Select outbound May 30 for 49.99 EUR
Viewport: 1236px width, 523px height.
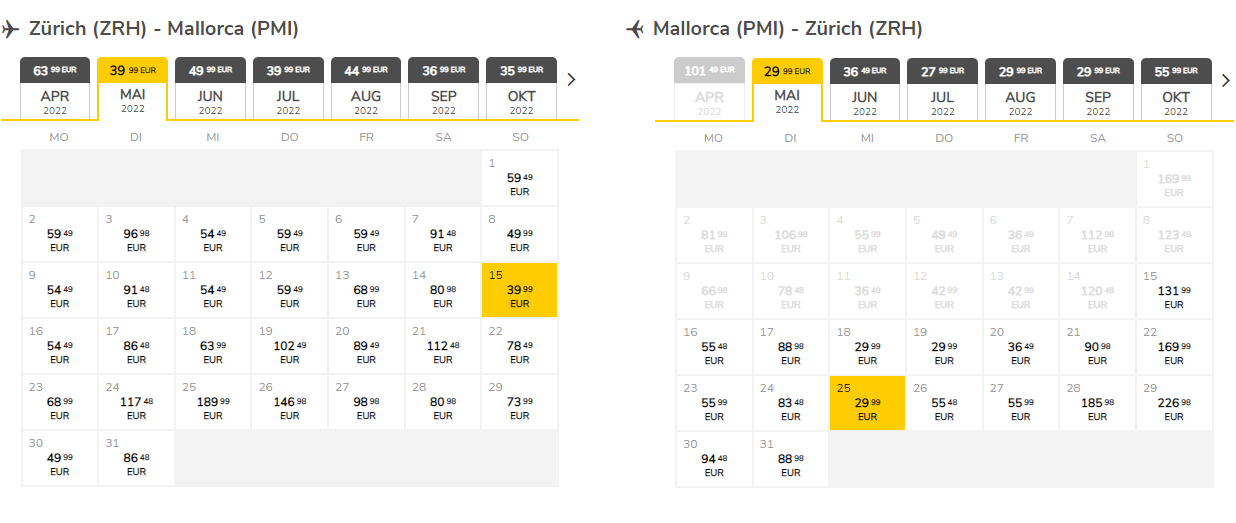coord(59,459)
